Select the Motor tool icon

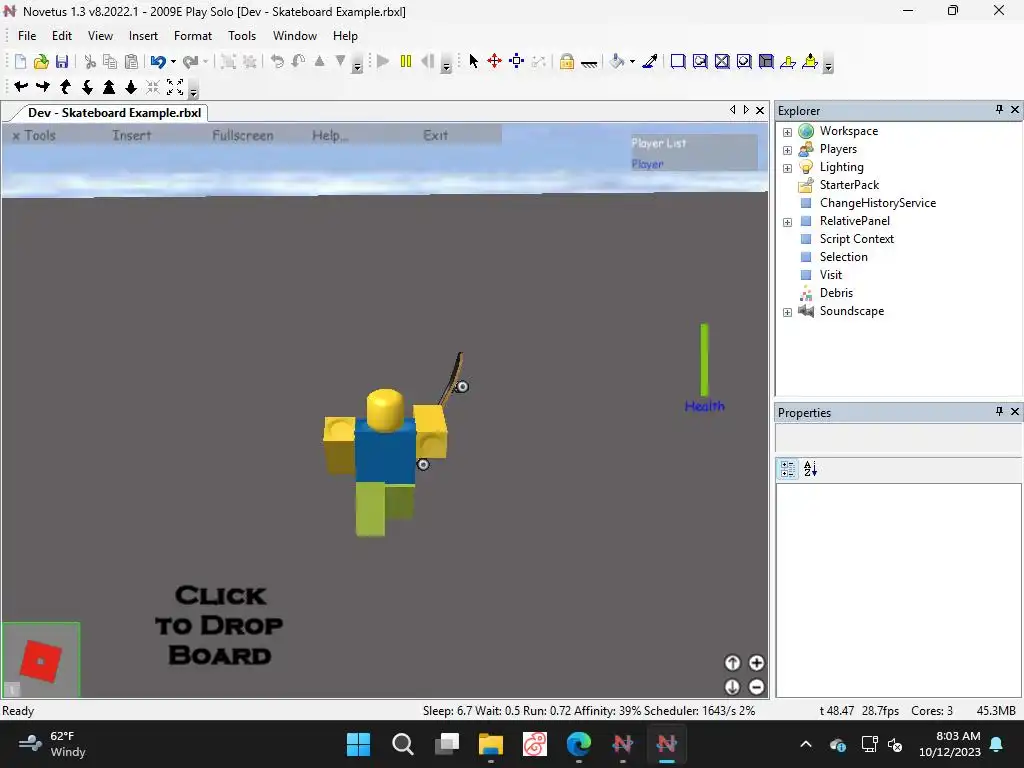810,61
